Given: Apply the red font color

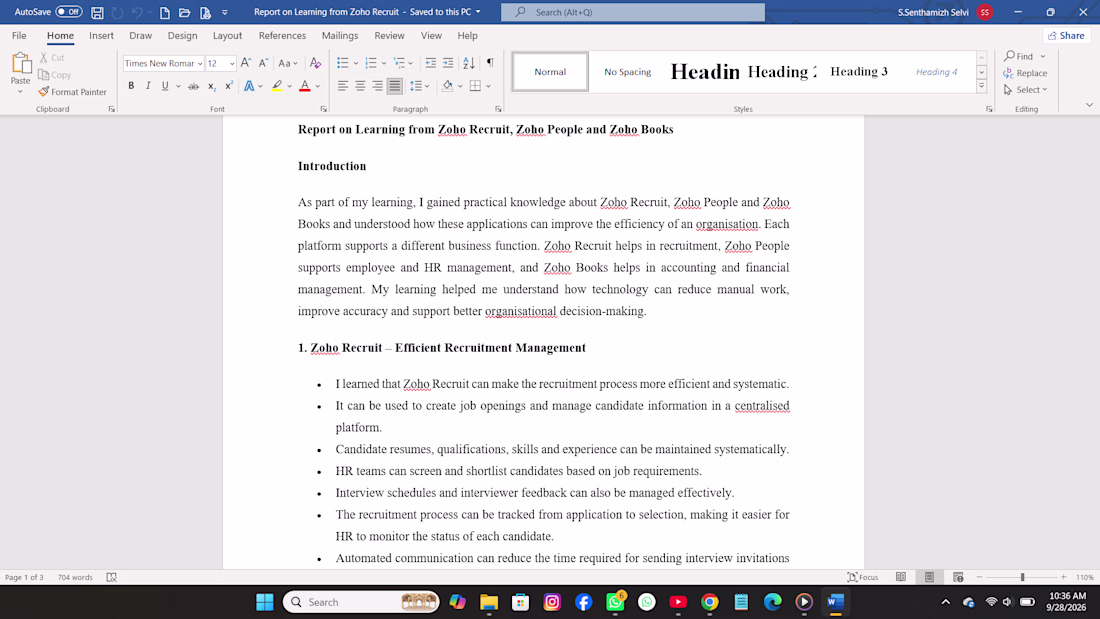Looking at the screenshot, I should [x=304, y=86].
